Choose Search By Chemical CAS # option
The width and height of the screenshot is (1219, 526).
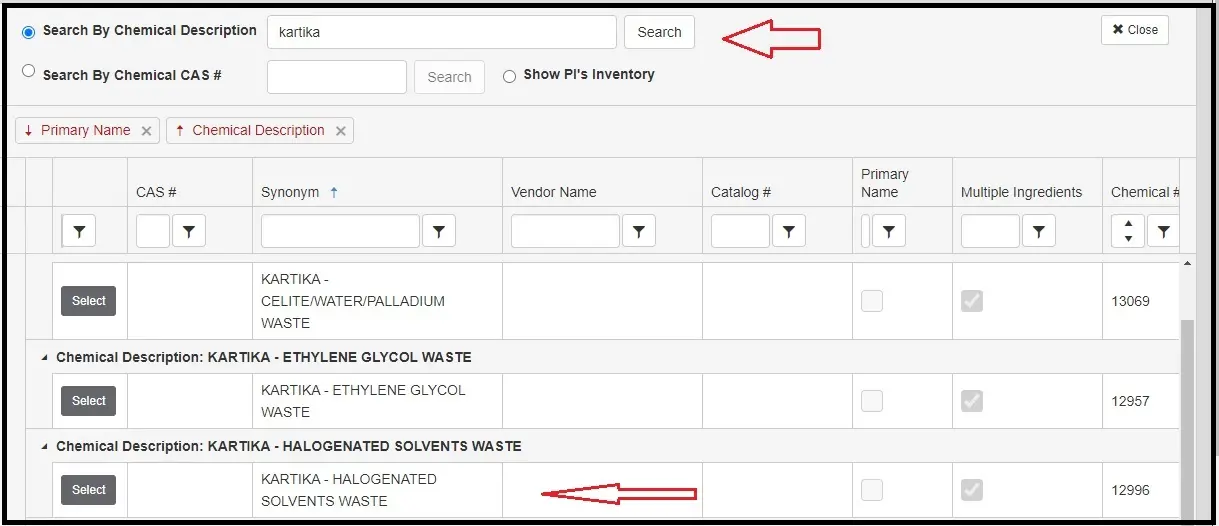coord(28,71)
